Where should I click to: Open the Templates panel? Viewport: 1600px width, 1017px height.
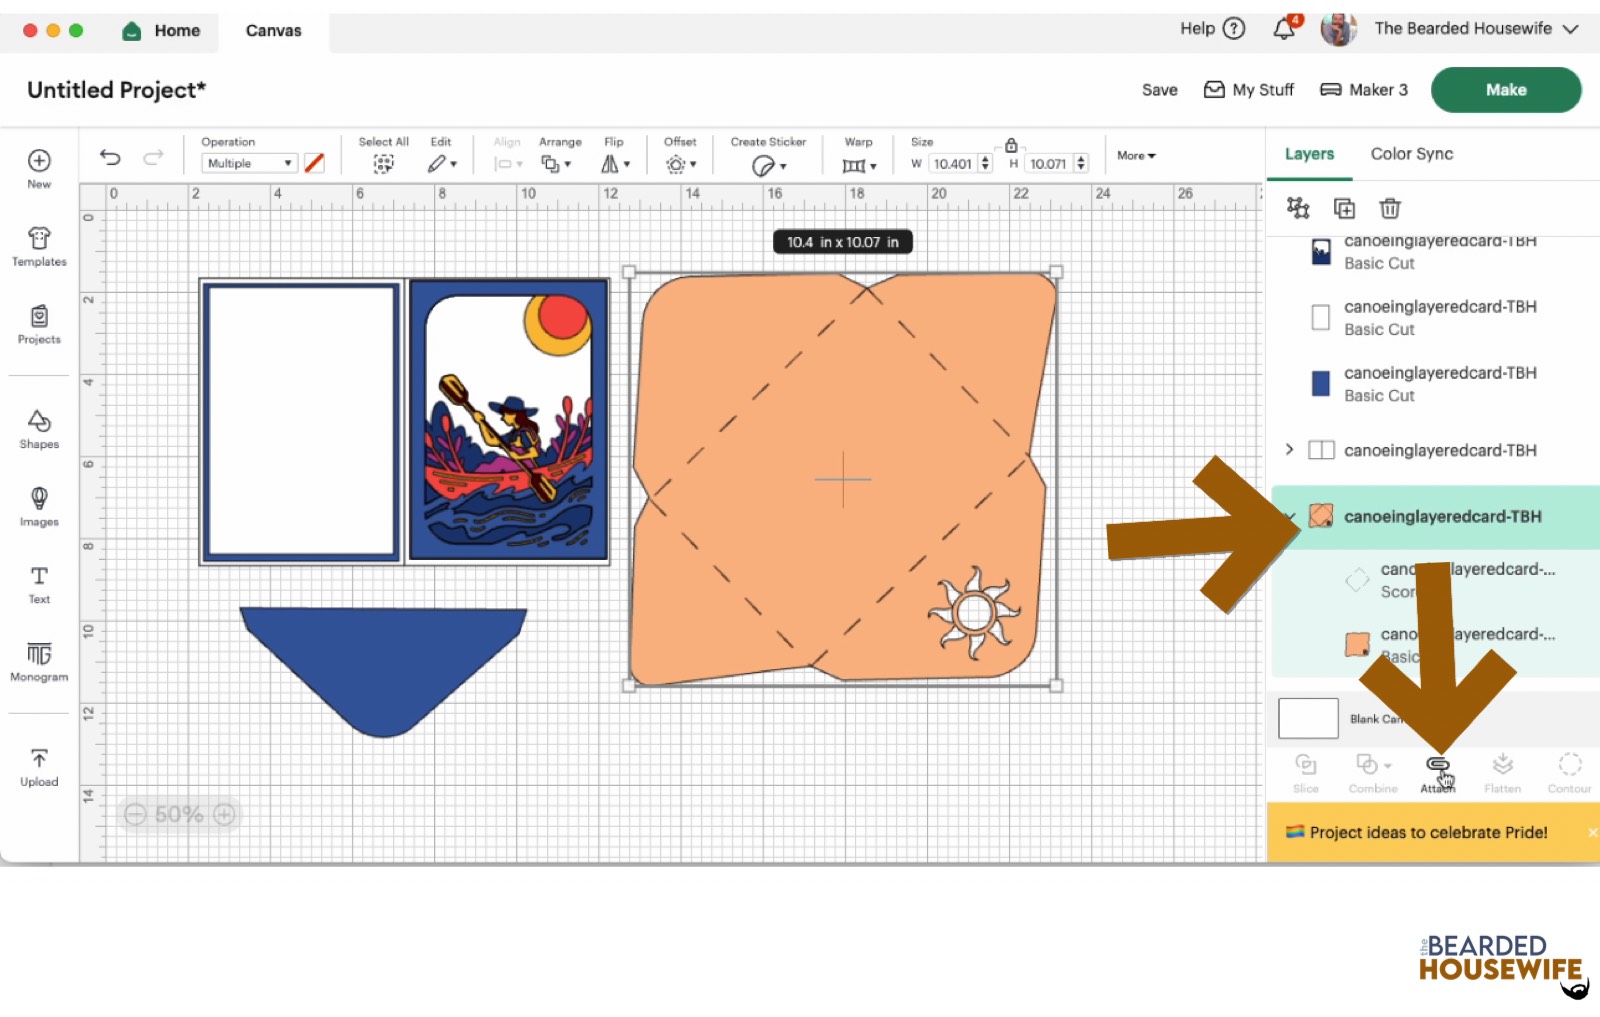39,246
